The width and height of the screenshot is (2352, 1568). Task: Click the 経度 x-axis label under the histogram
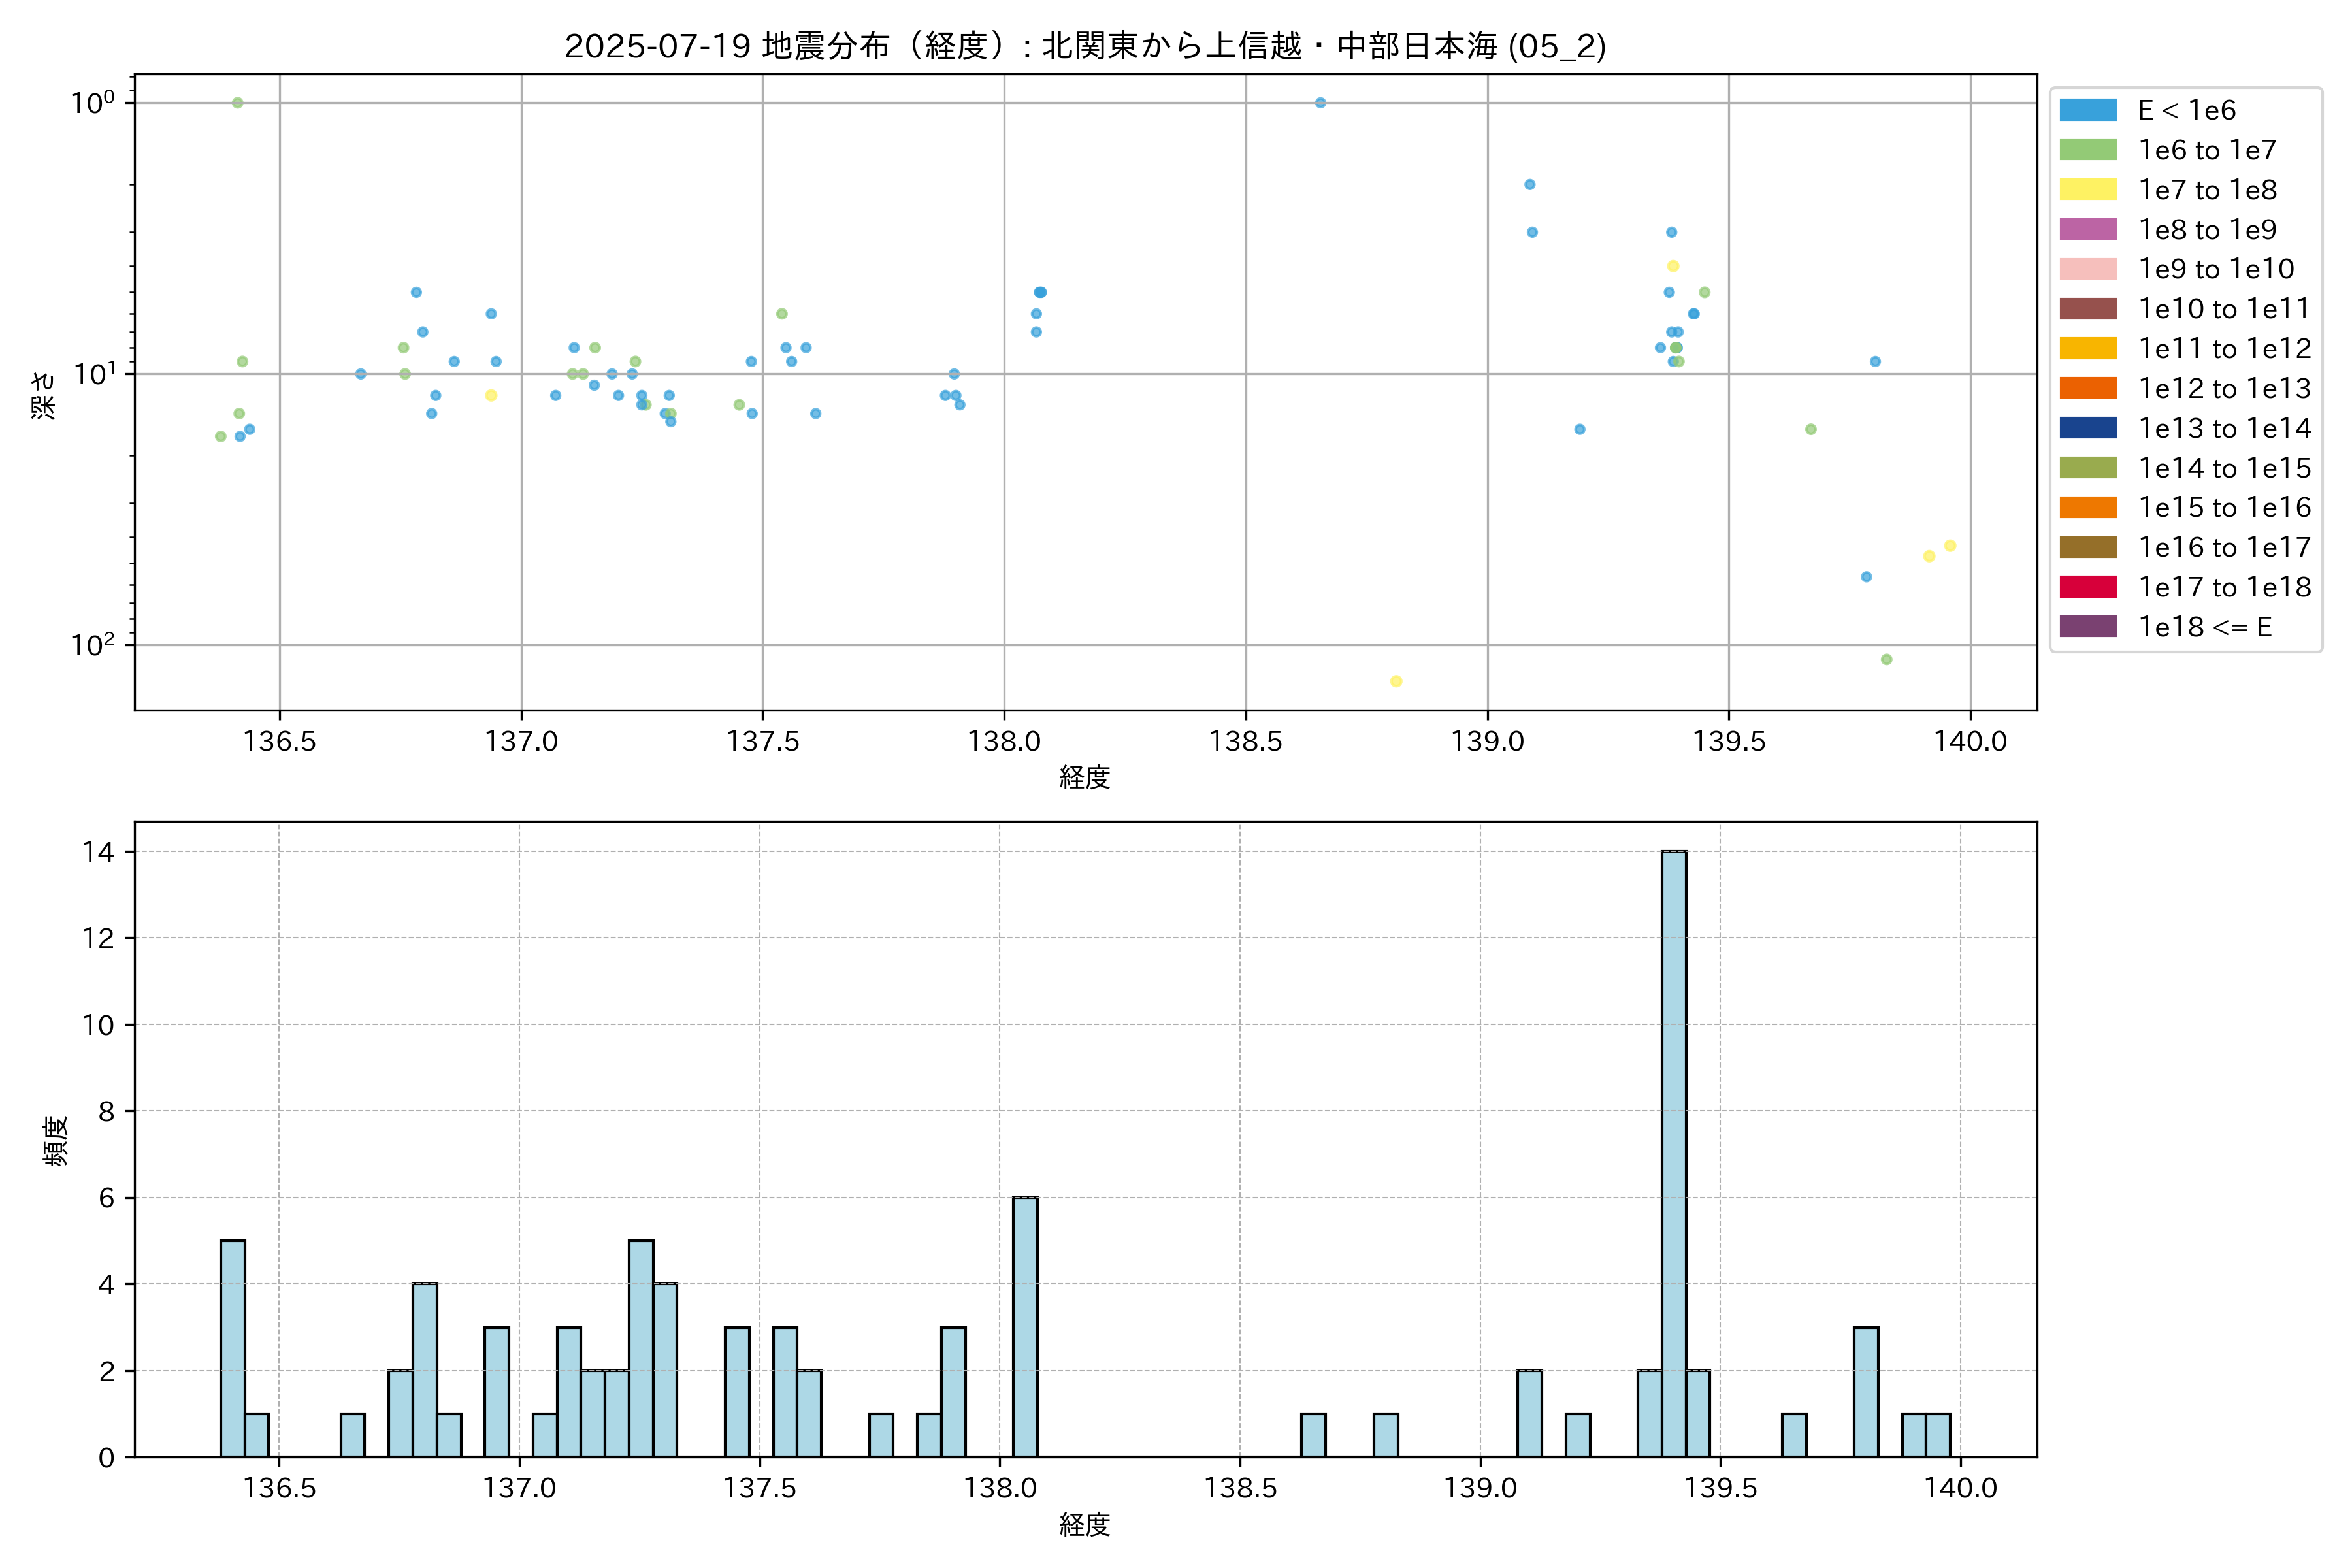pyautogui.click(x=1085, y=1525)
